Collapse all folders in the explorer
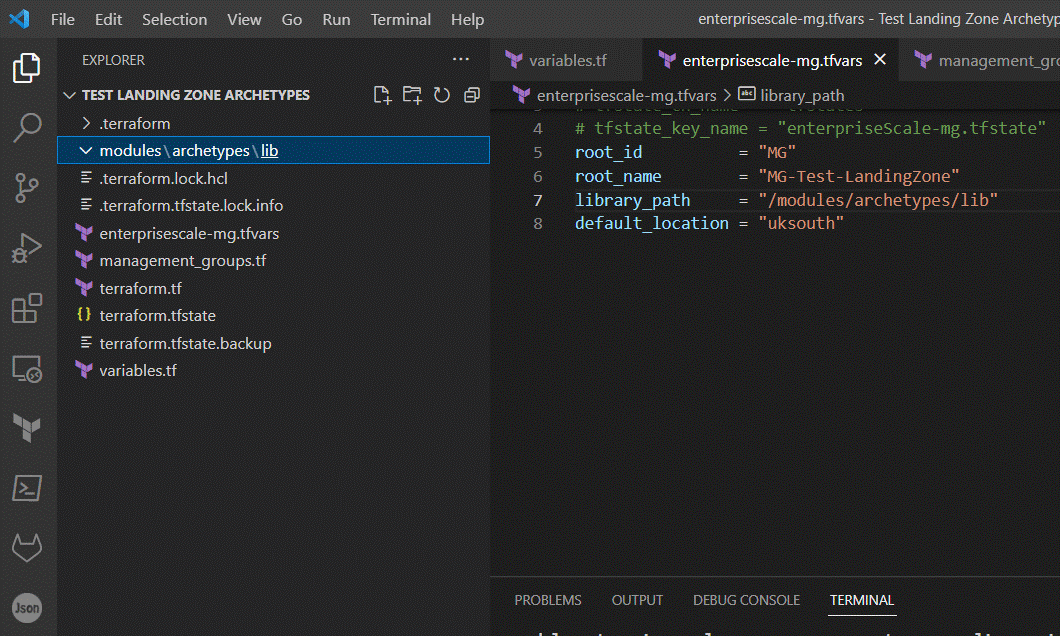Screen dimensions: 1060x636 pos(471,94)
